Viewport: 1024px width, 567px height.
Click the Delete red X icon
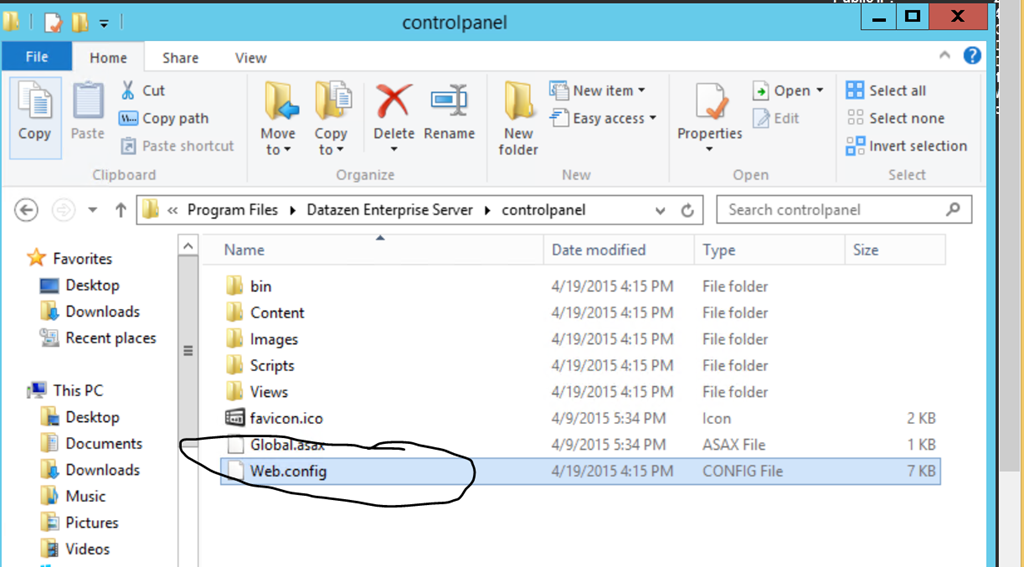coord(393,103)
